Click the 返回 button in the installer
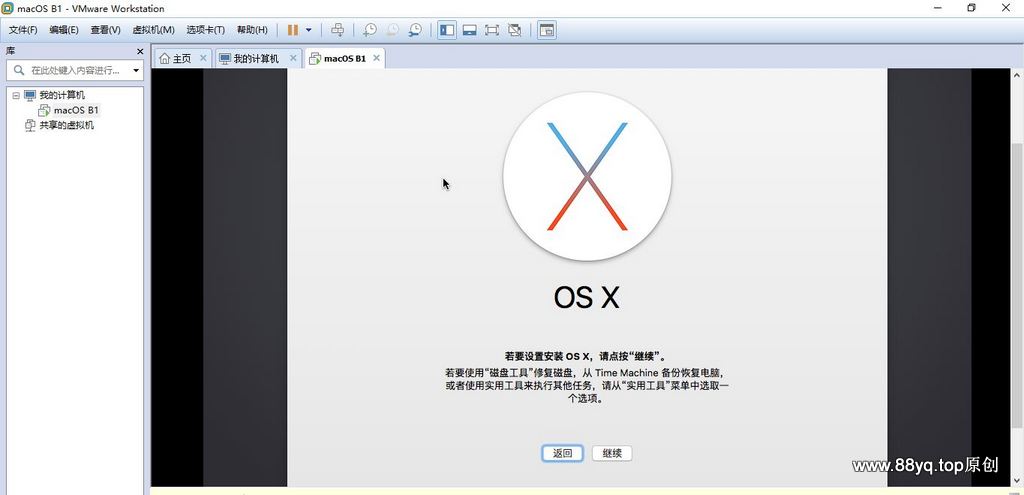This screenshot has height=495, width=1024. click(562, 453)
